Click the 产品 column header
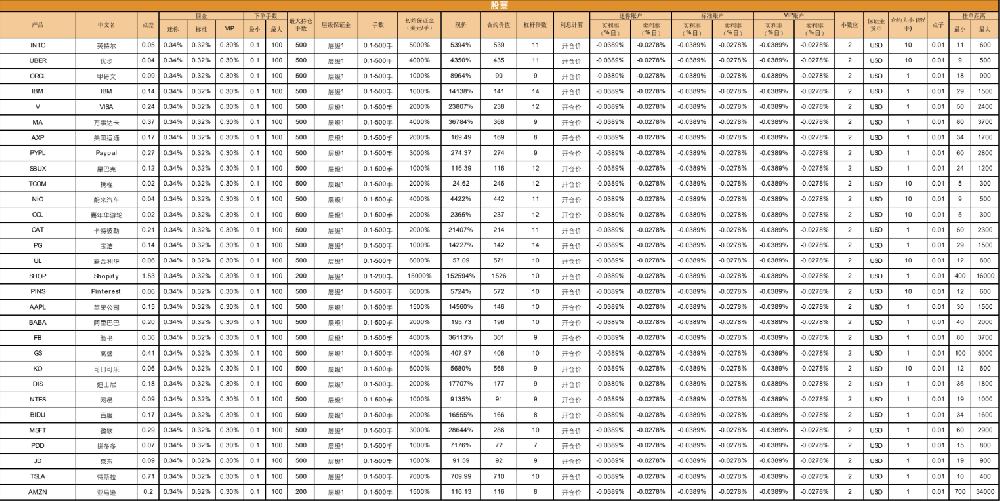 click(37, 22)
